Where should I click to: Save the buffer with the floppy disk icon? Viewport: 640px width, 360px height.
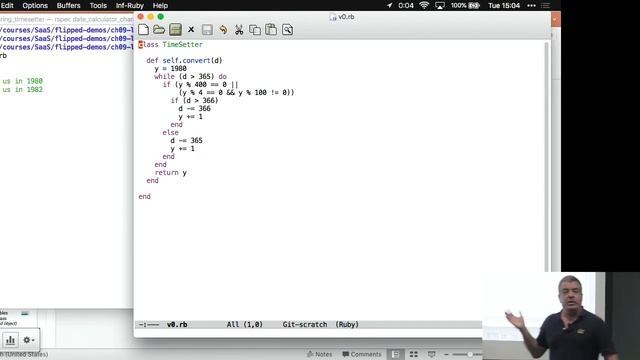pyautogui.click(x=207, y=30)
